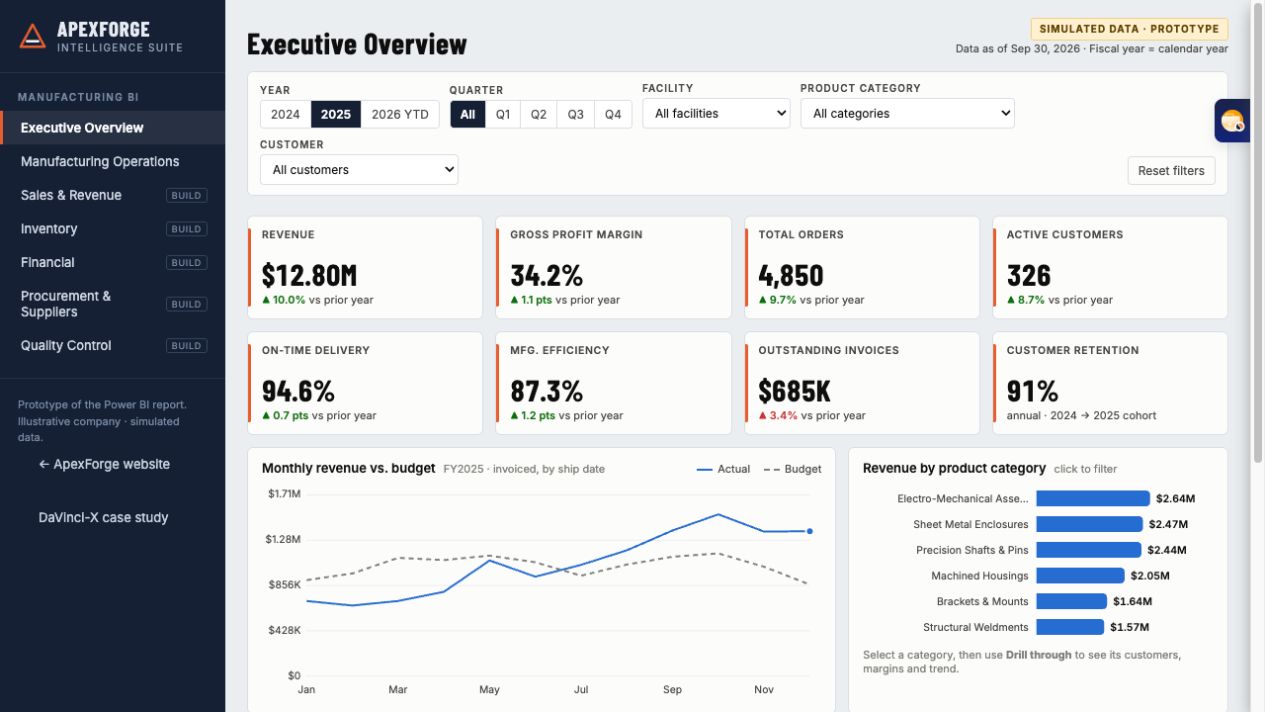Viewport: 1265px width, 712px height.
Task: Select year 2025 filter
Action: [x=336, y=114]
